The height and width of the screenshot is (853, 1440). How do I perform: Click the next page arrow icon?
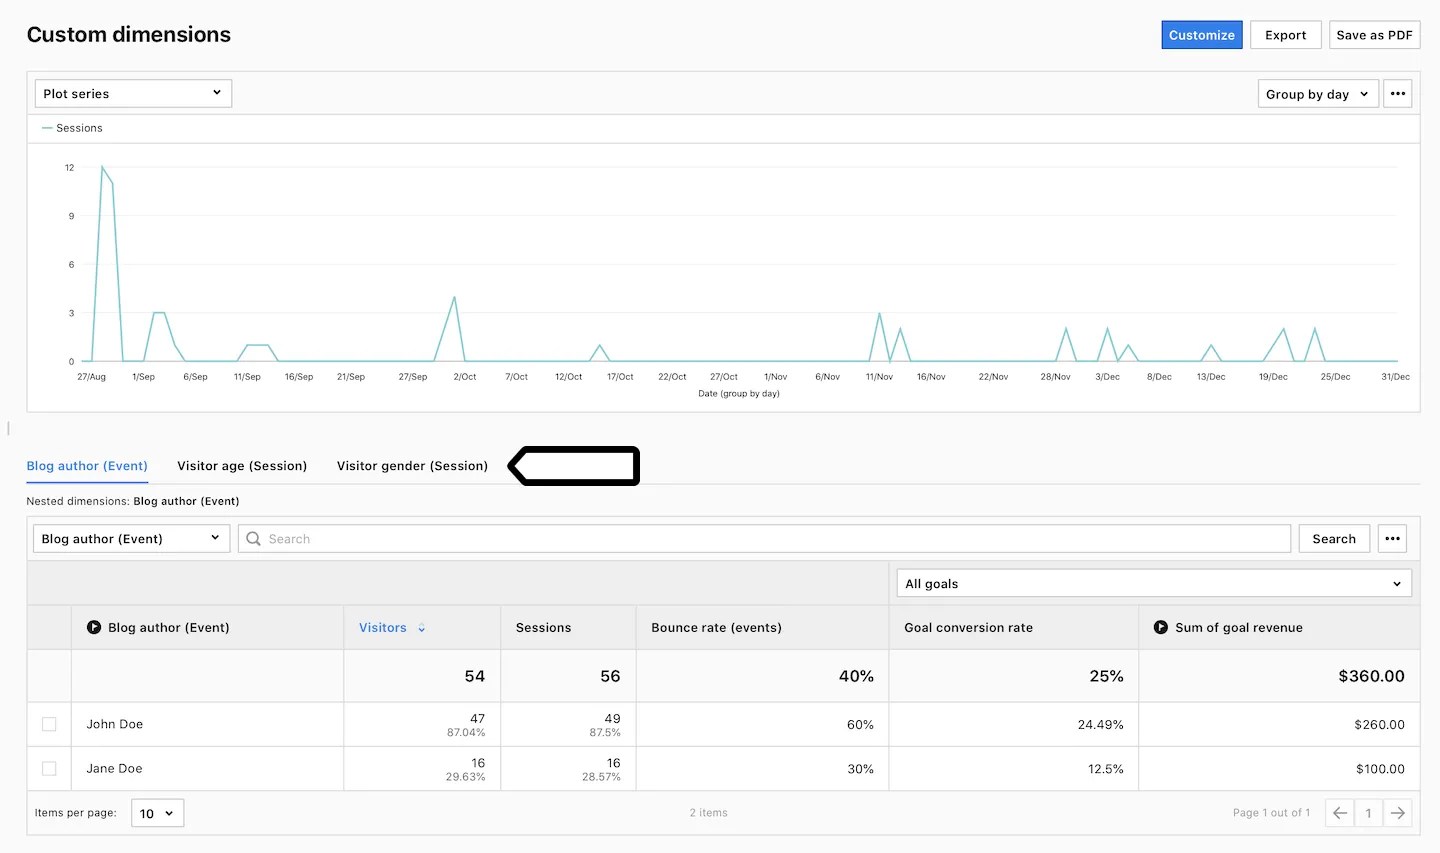click(x=1398, y=813)
